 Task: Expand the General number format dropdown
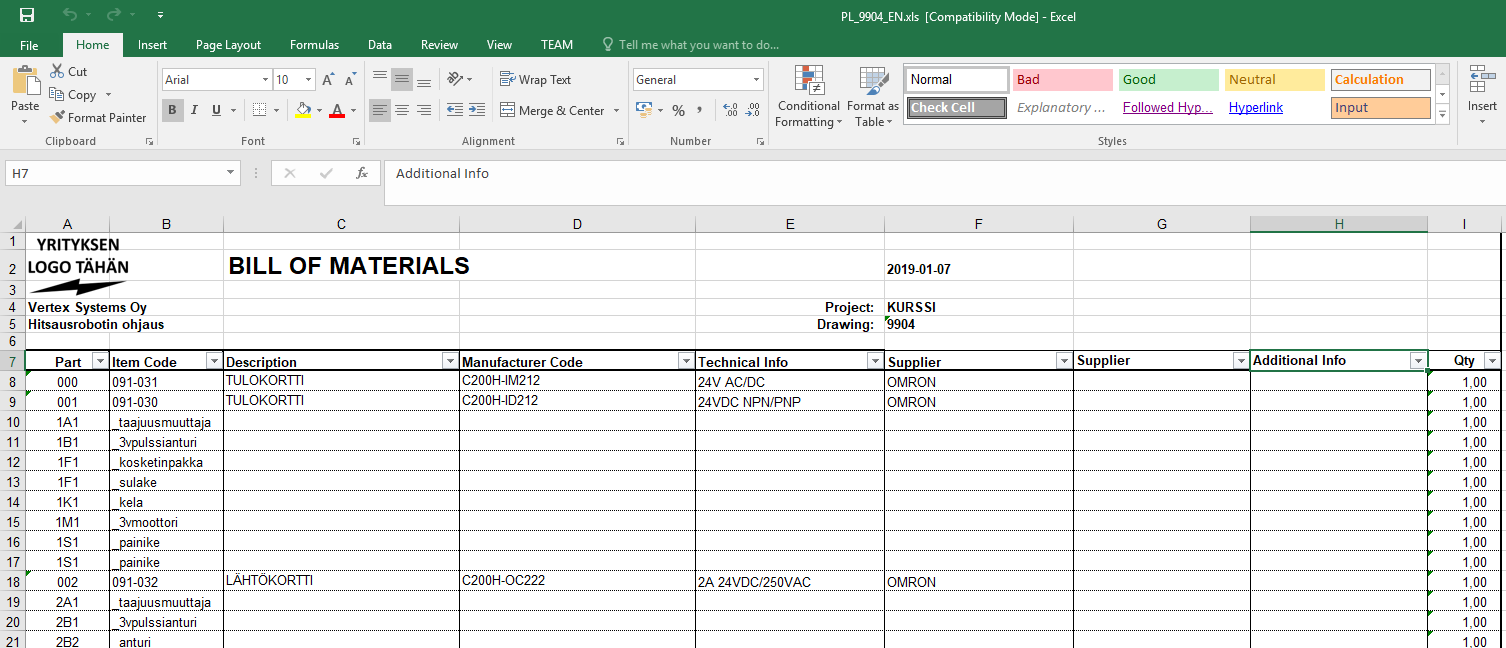coord(756,80)
